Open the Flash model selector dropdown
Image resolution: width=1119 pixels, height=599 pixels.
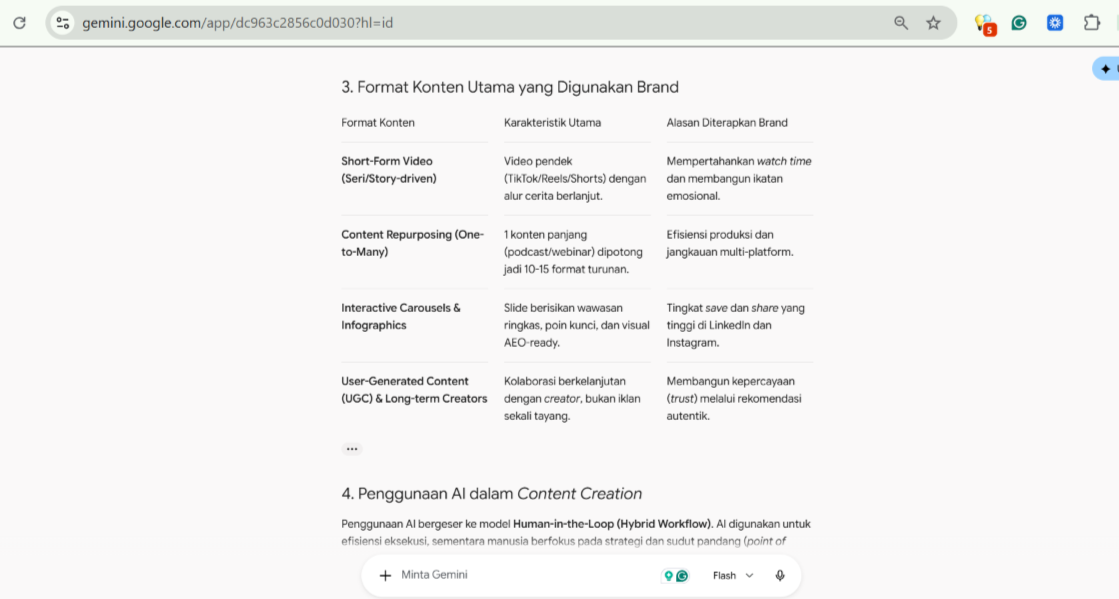pos(733,575)
